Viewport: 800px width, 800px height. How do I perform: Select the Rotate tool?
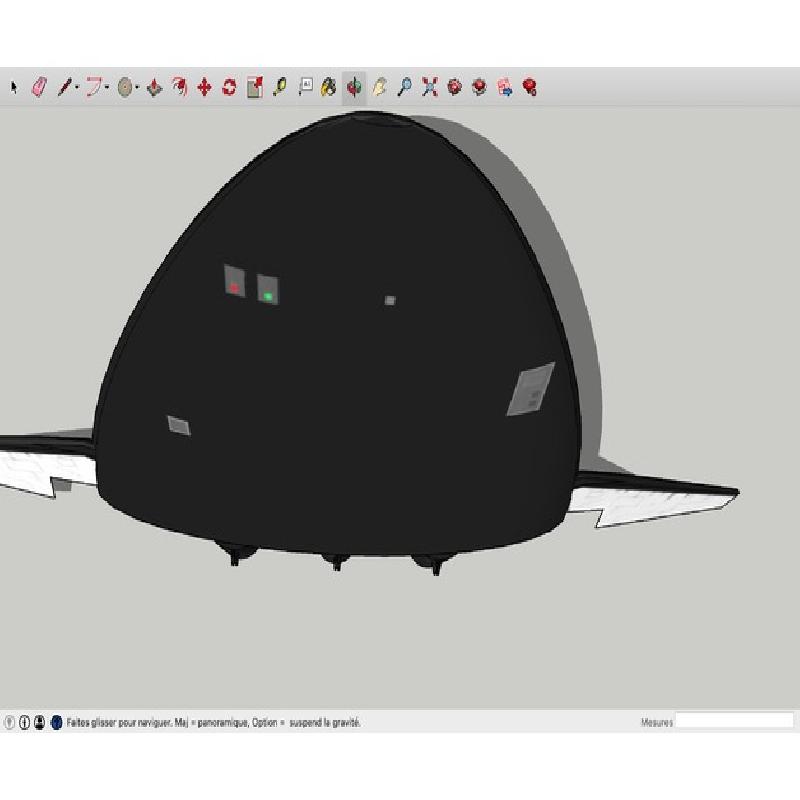(229, 88)
